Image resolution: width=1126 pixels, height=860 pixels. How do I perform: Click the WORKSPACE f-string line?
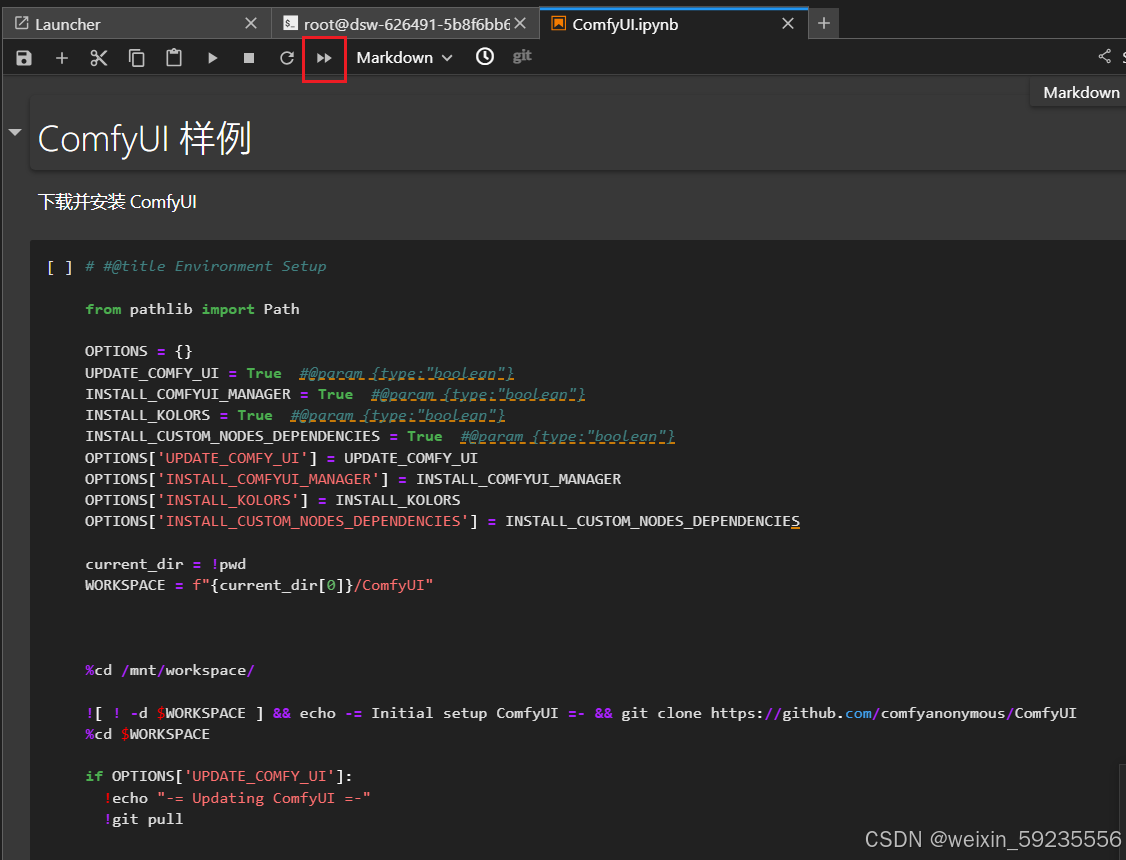pos(259,585)
